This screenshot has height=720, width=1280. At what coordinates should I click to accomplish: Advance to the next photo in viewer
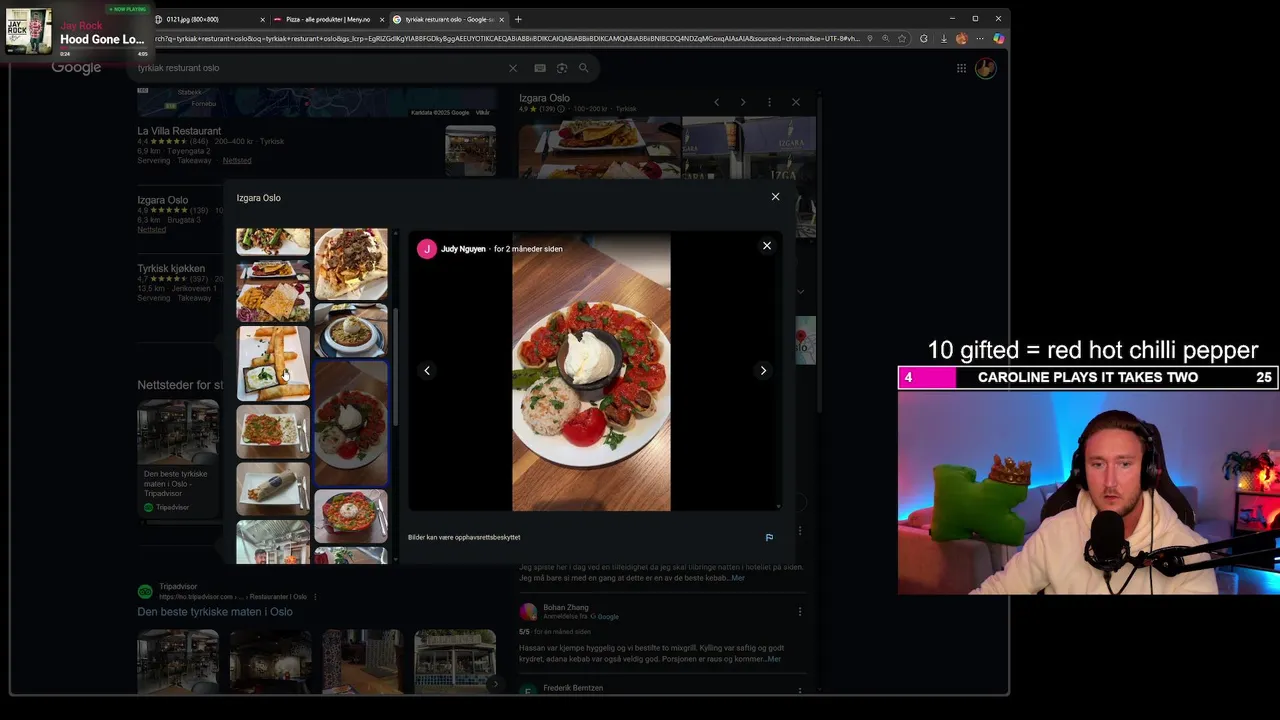[x=763, y=371]
